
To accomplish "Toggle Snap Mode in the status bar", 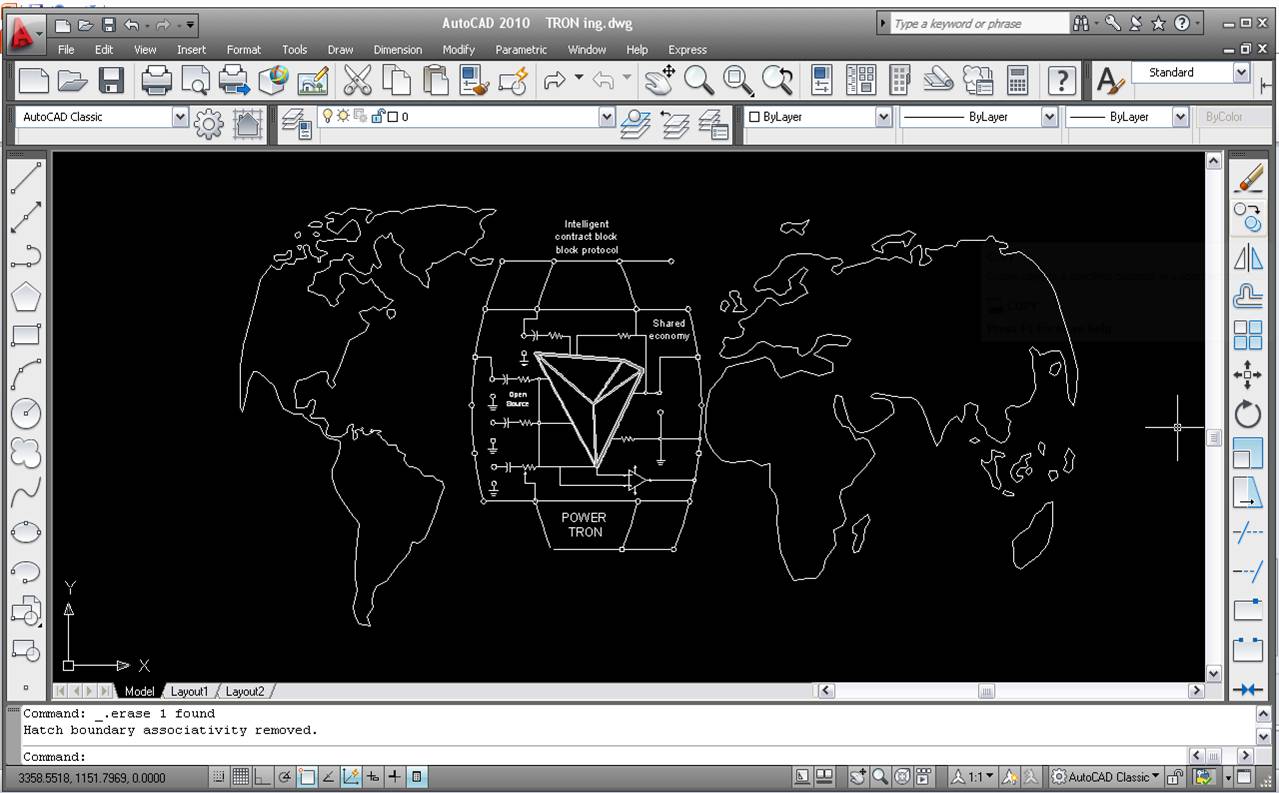I will [x=218, y=777].
